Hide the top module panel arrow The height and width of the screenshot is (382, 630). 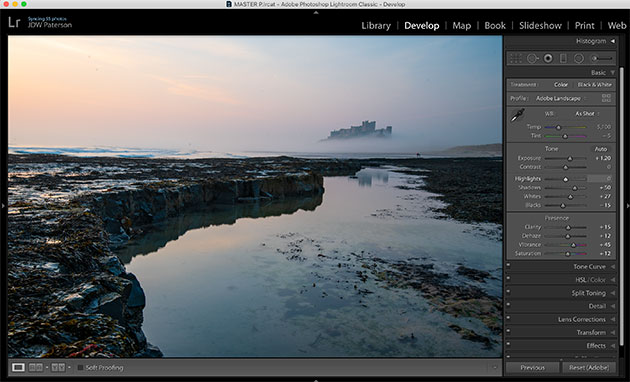pyautogui.click(x=316, y=12)
